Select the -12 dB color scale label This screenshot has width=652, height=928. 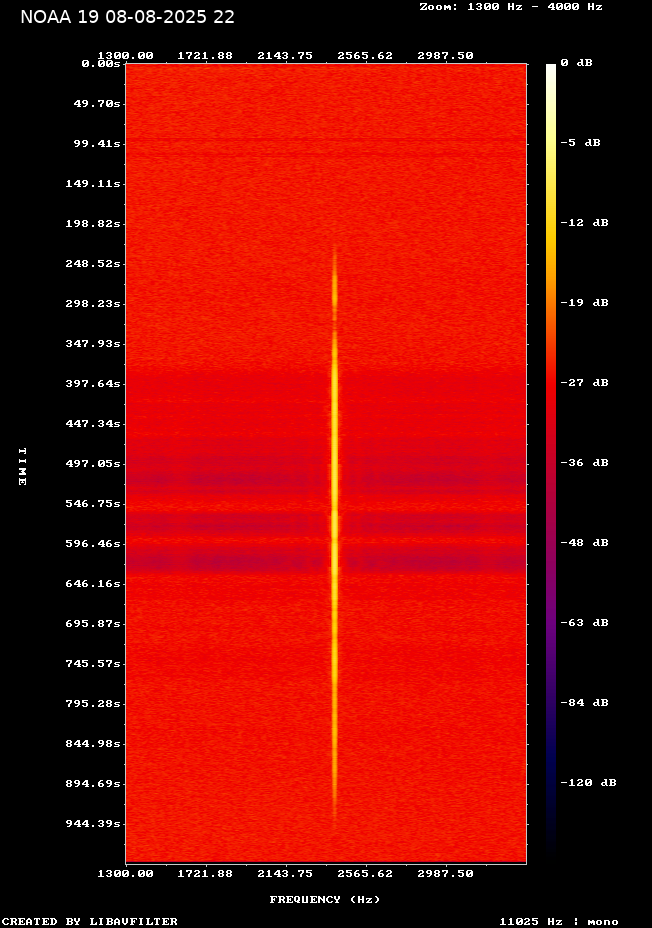(584, 222)
